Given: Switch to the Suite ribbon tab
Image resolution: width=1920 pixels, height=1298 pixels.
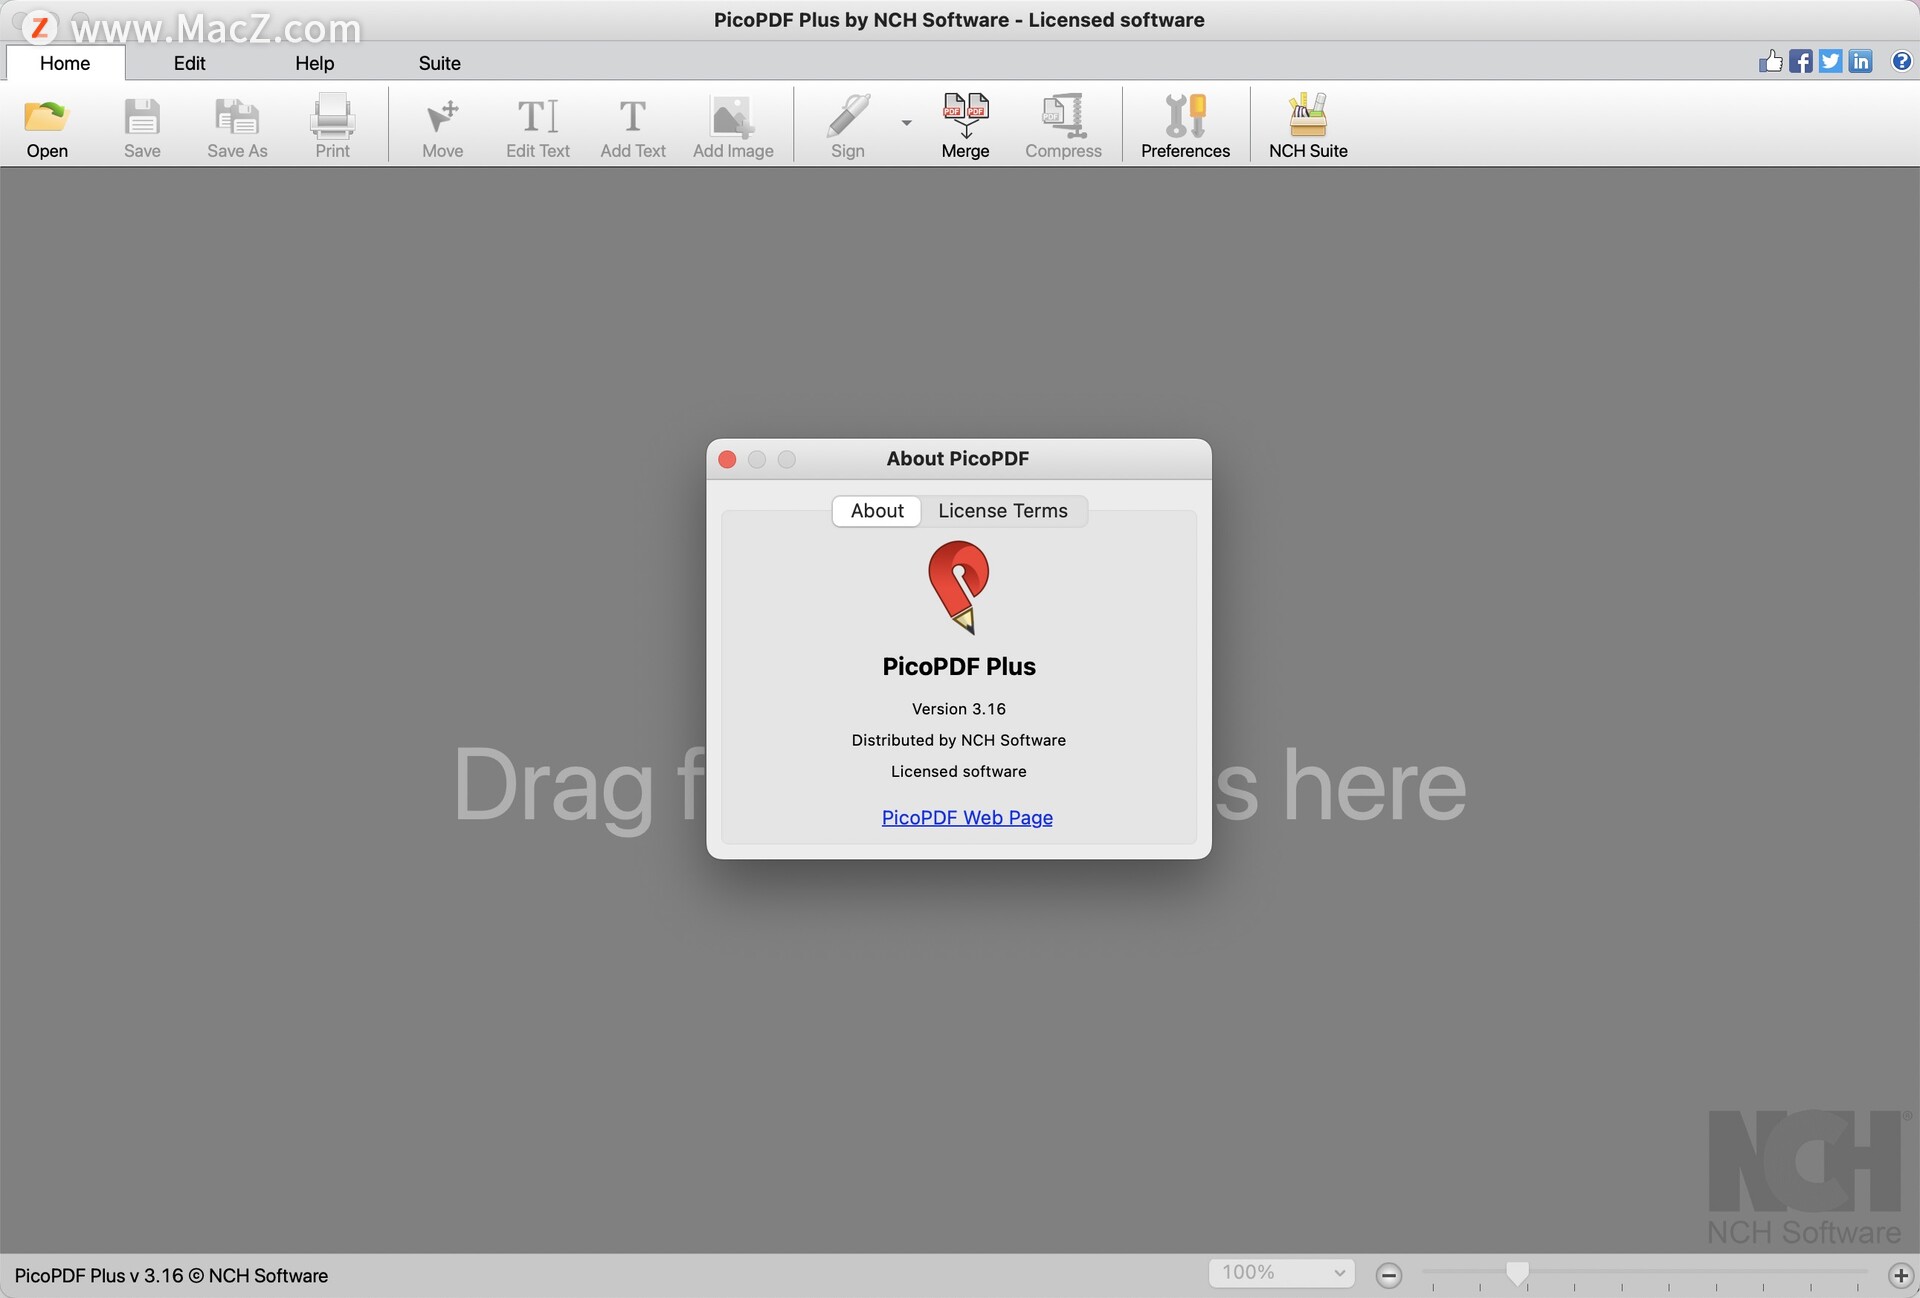Looking at the screenshot, I should (439, 63).
